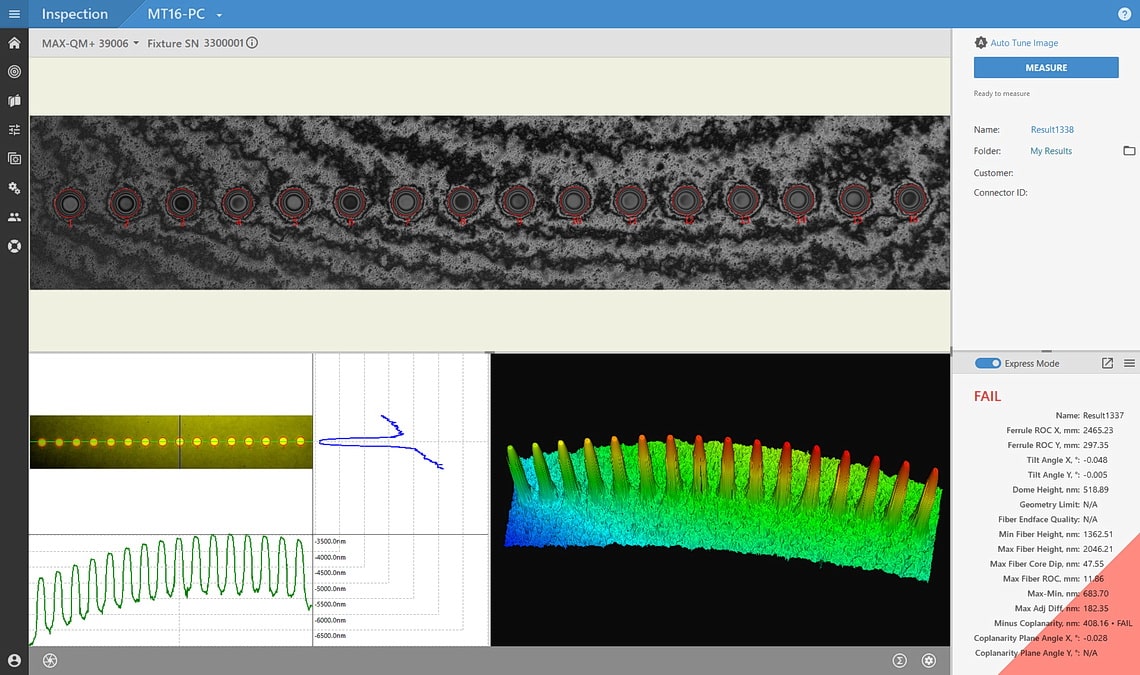Select the Tilt Angle X value -0.048
The height and width of the screenshot is (675, 1140).
1095,460
